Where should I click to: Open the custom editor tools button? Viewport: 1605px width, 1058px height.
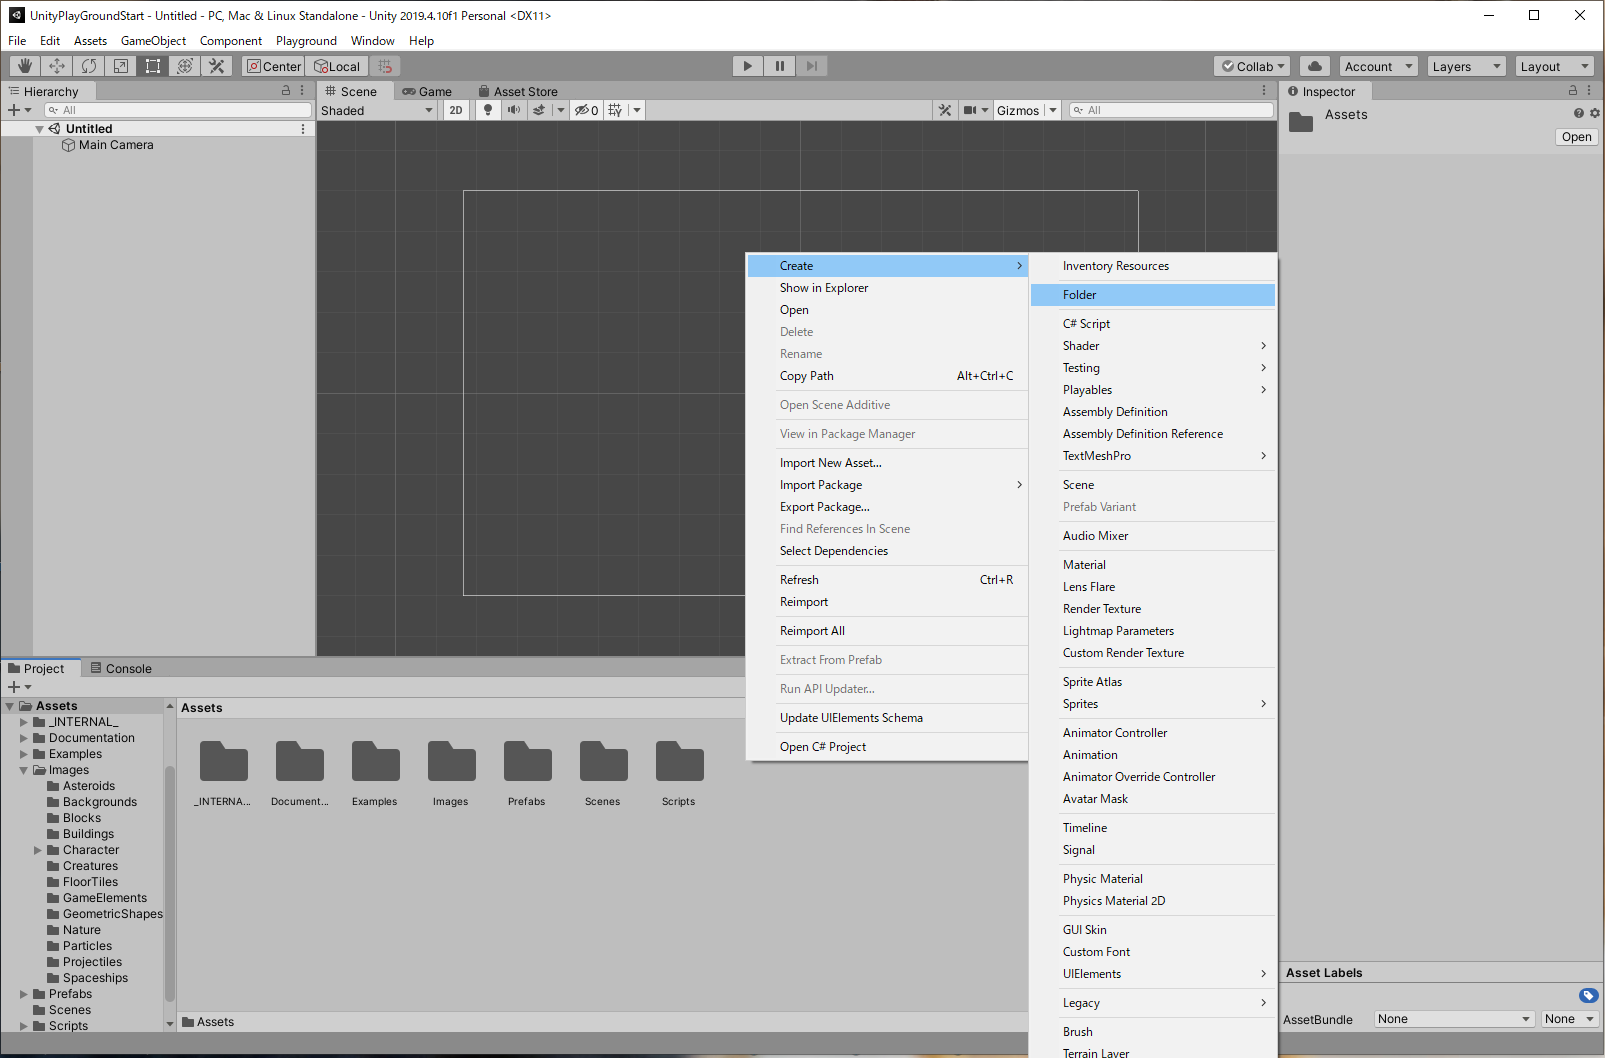coord(217,66)
